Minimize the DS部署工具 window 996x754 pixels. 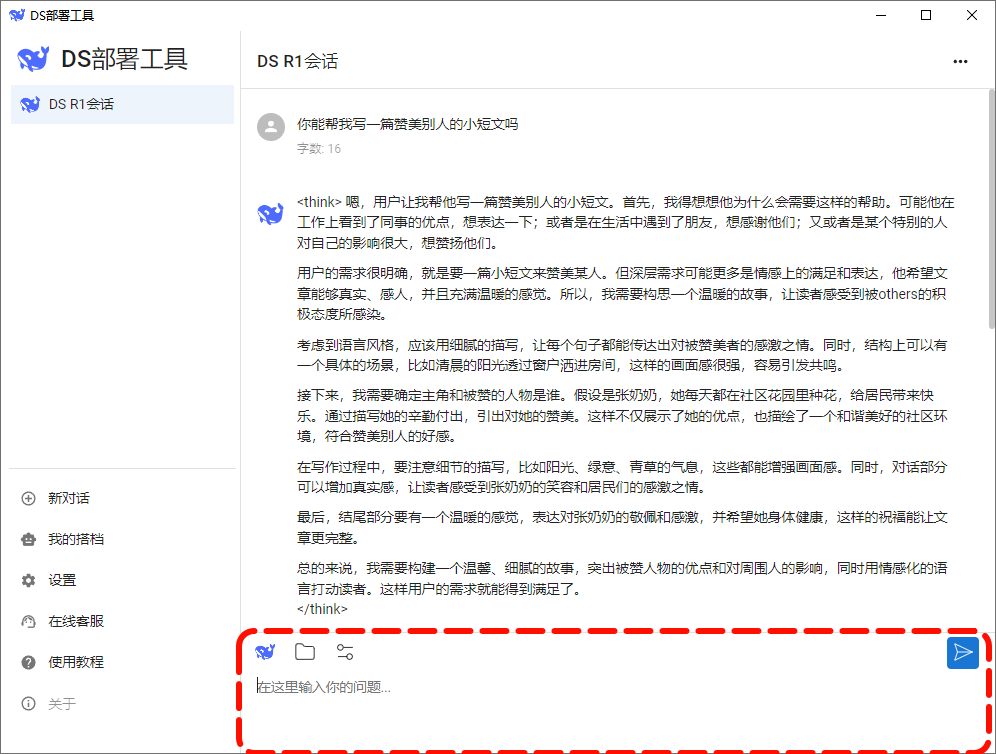click(x=881, y=15)
